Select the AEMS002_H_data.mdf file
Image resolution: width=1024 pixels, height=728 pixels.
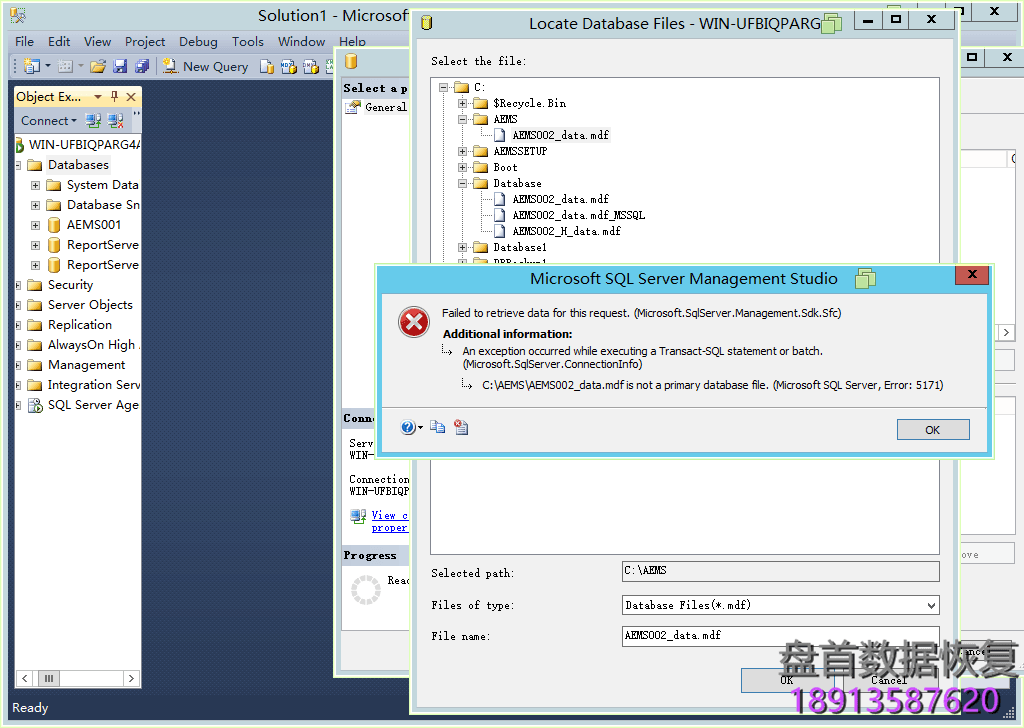coord(566,231)
